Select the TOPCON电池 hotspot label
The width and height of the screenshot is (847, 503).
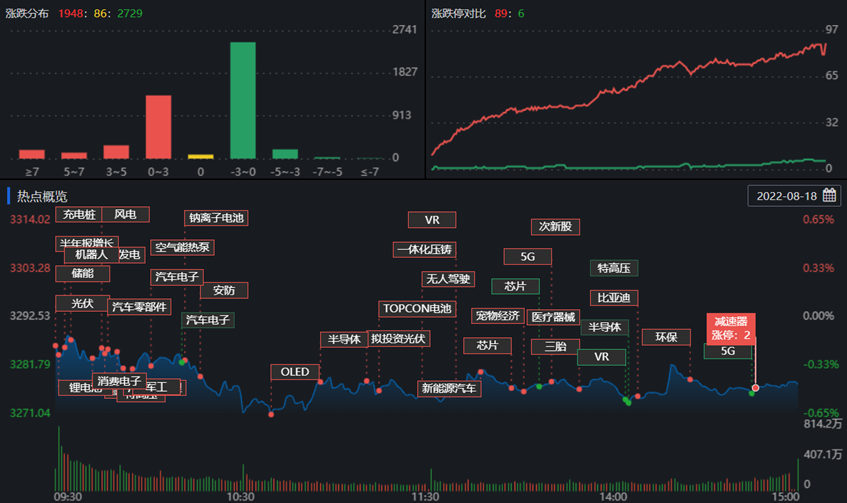point(417,309)
